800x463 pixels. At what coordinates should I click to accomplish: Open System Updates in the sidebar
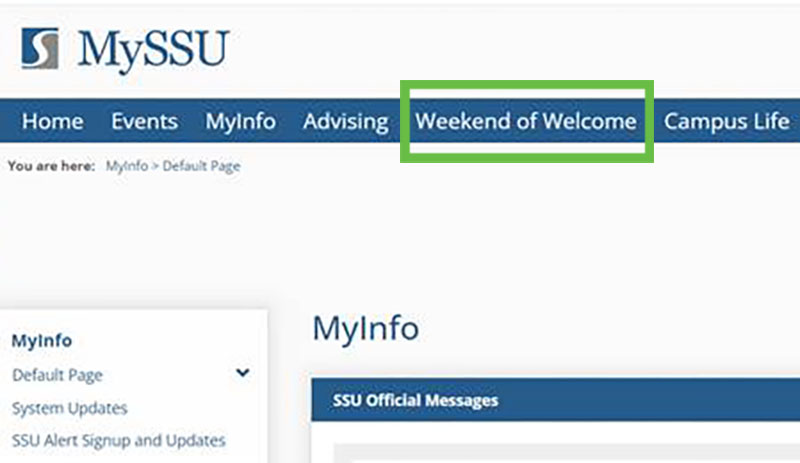click(x=69, y=408)
